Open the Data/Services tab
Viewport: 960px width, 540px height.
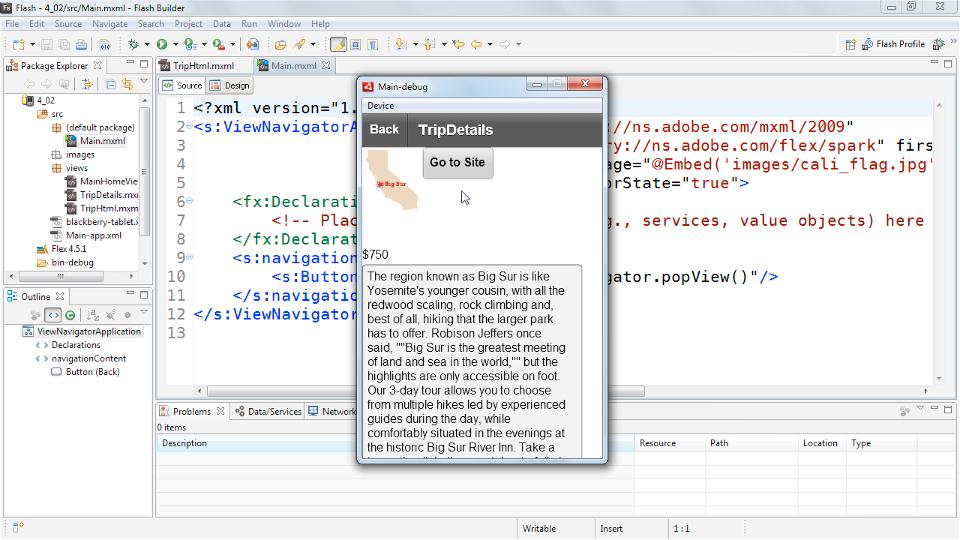(269, 411)
